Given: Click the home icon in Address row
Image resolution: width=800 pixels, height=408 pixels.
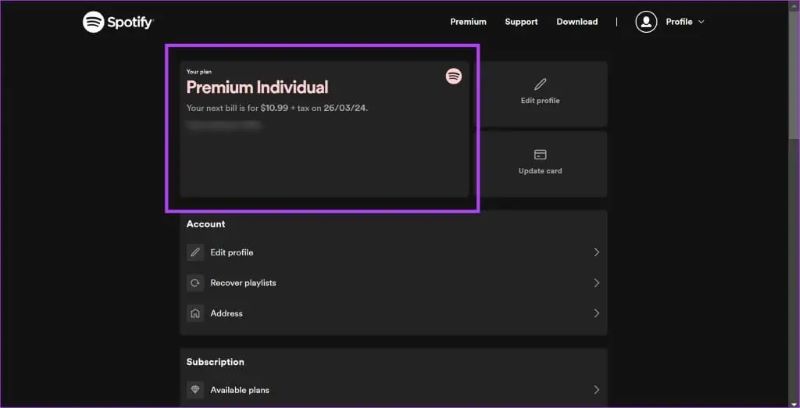Looking at the screenshot, I should [195, 314].
